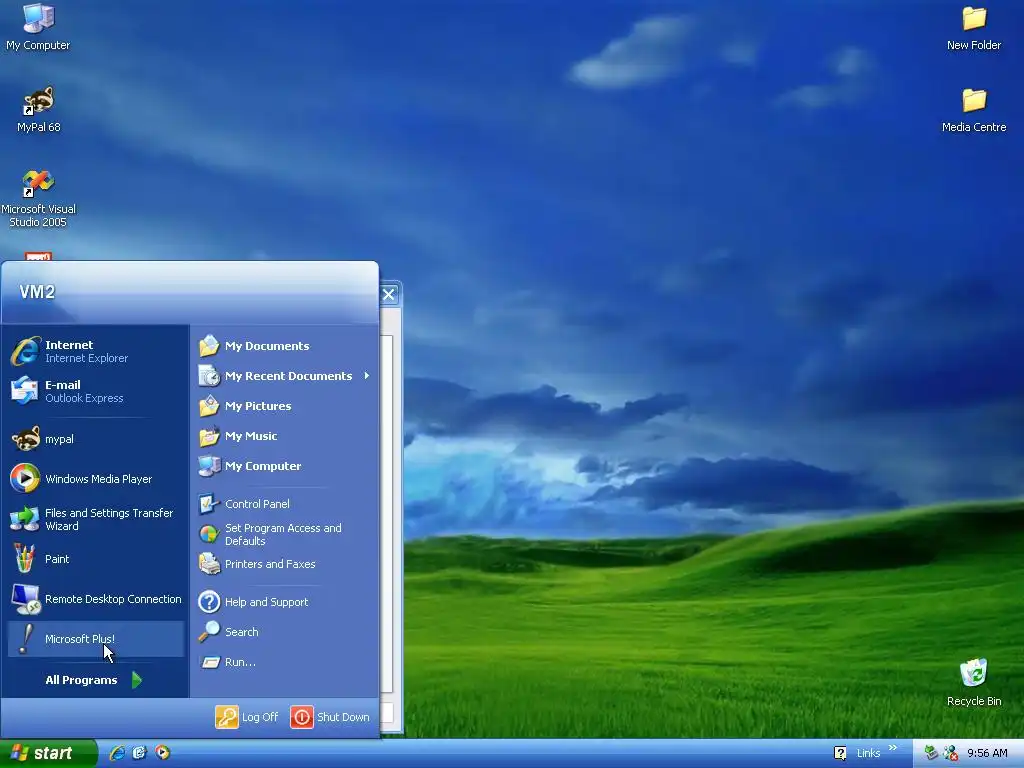Image resolution: width=1024 pixels, height=768 pixels.
Task: Expand the Links toolbar chevron
Action: click(893, 748)
